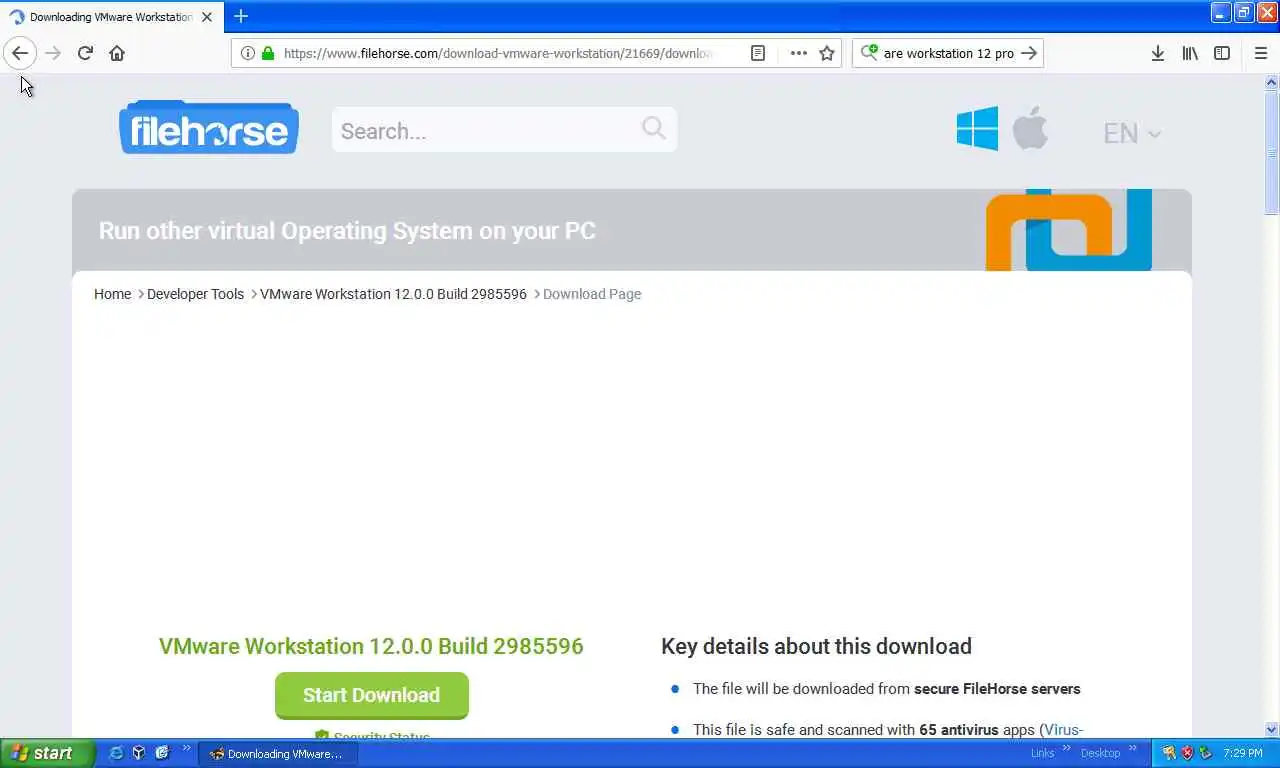1280x768 pixels.
Task: Submit search with the arrow button
Action: tap(1029, 53)
